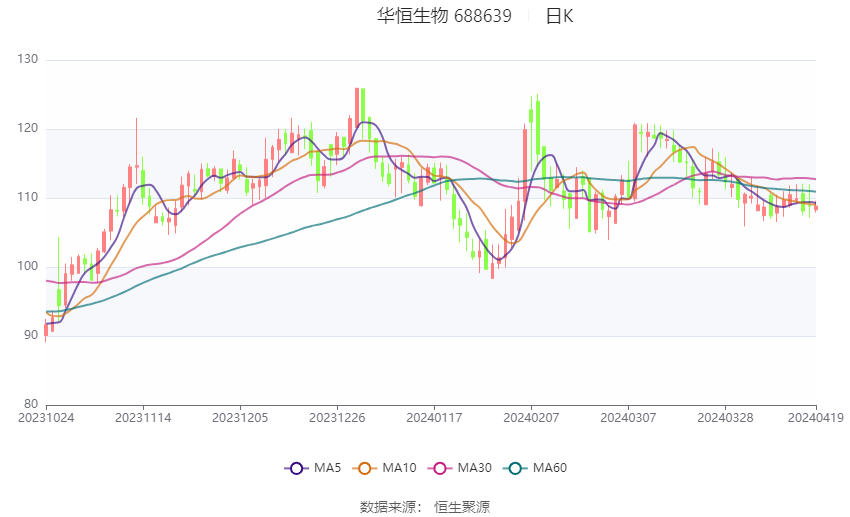Viewport: 850px width, 517px height.
Task: Select the 20240307 date axis label
Action: pos(628,418)
